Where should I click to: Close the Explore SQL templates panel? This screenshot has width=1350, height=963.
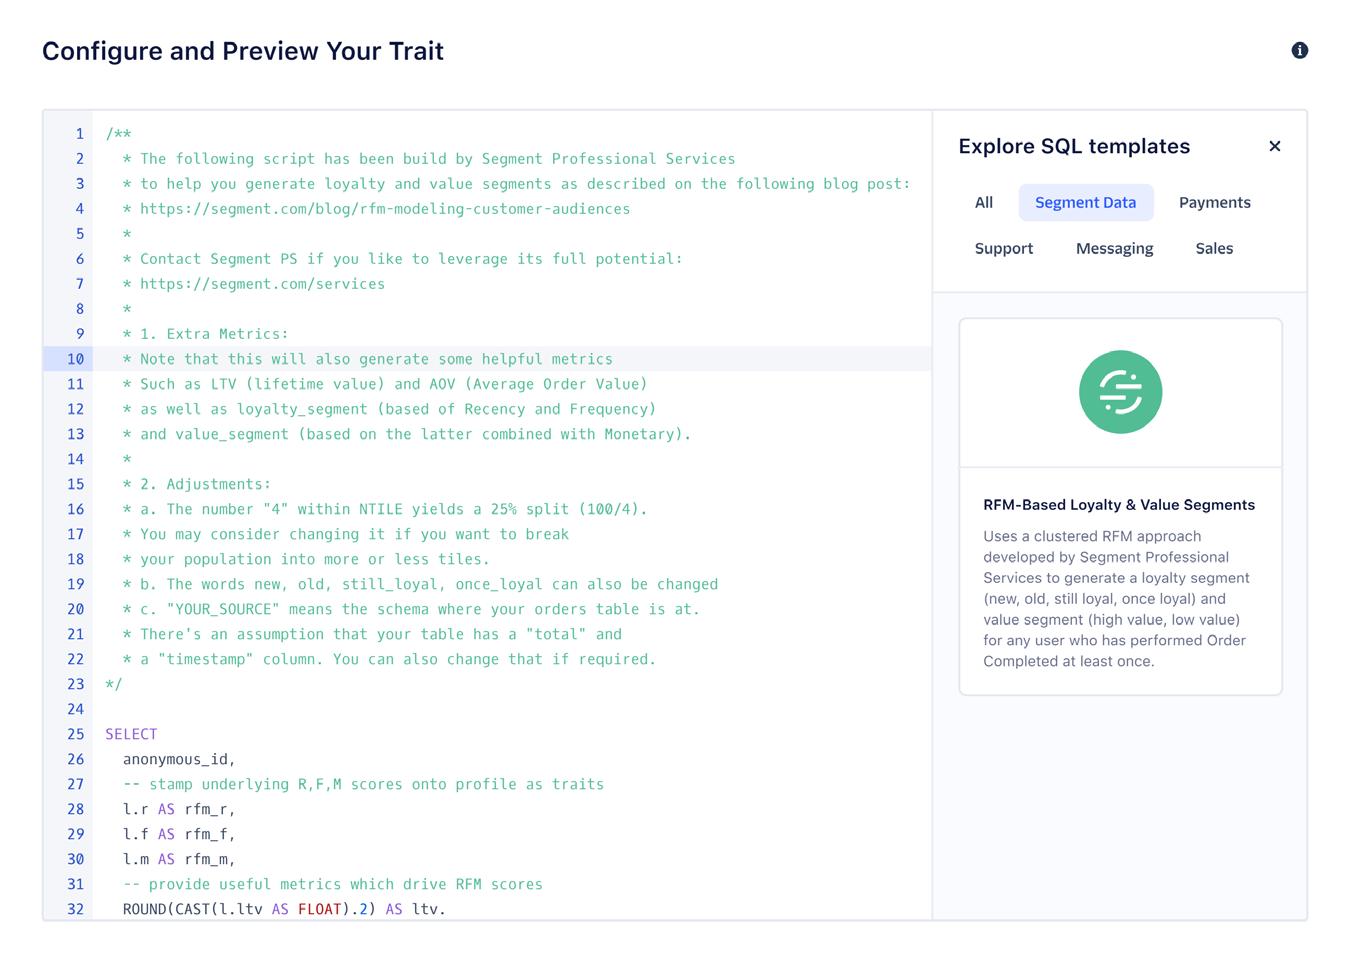(1274, 146)
